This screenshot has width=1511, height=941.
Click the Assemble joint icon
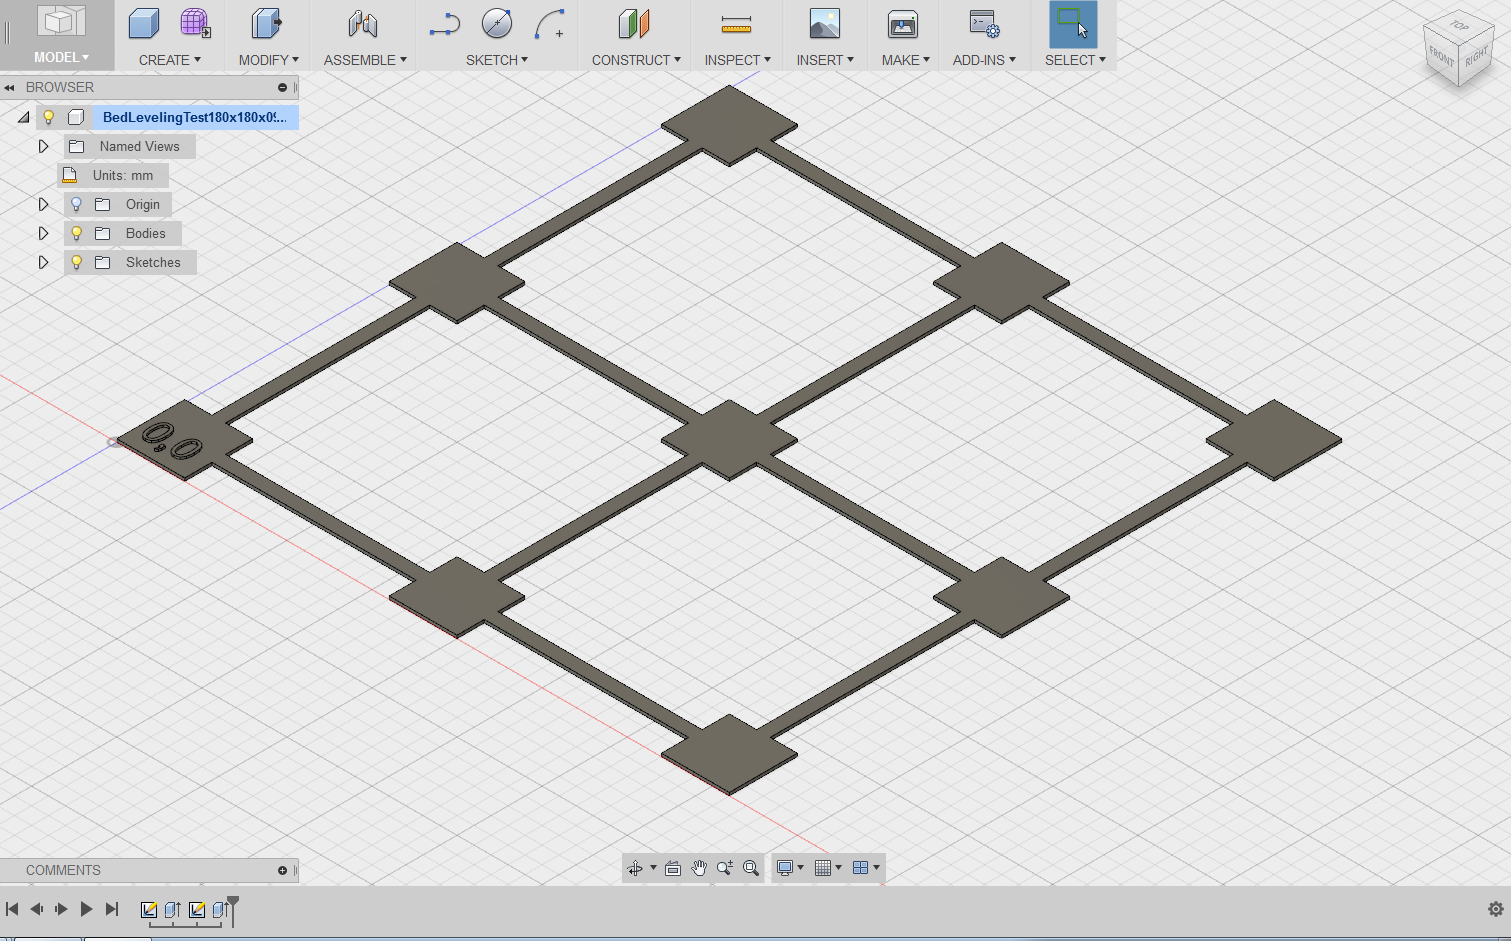pyautogui.click(x=363, y=24)
